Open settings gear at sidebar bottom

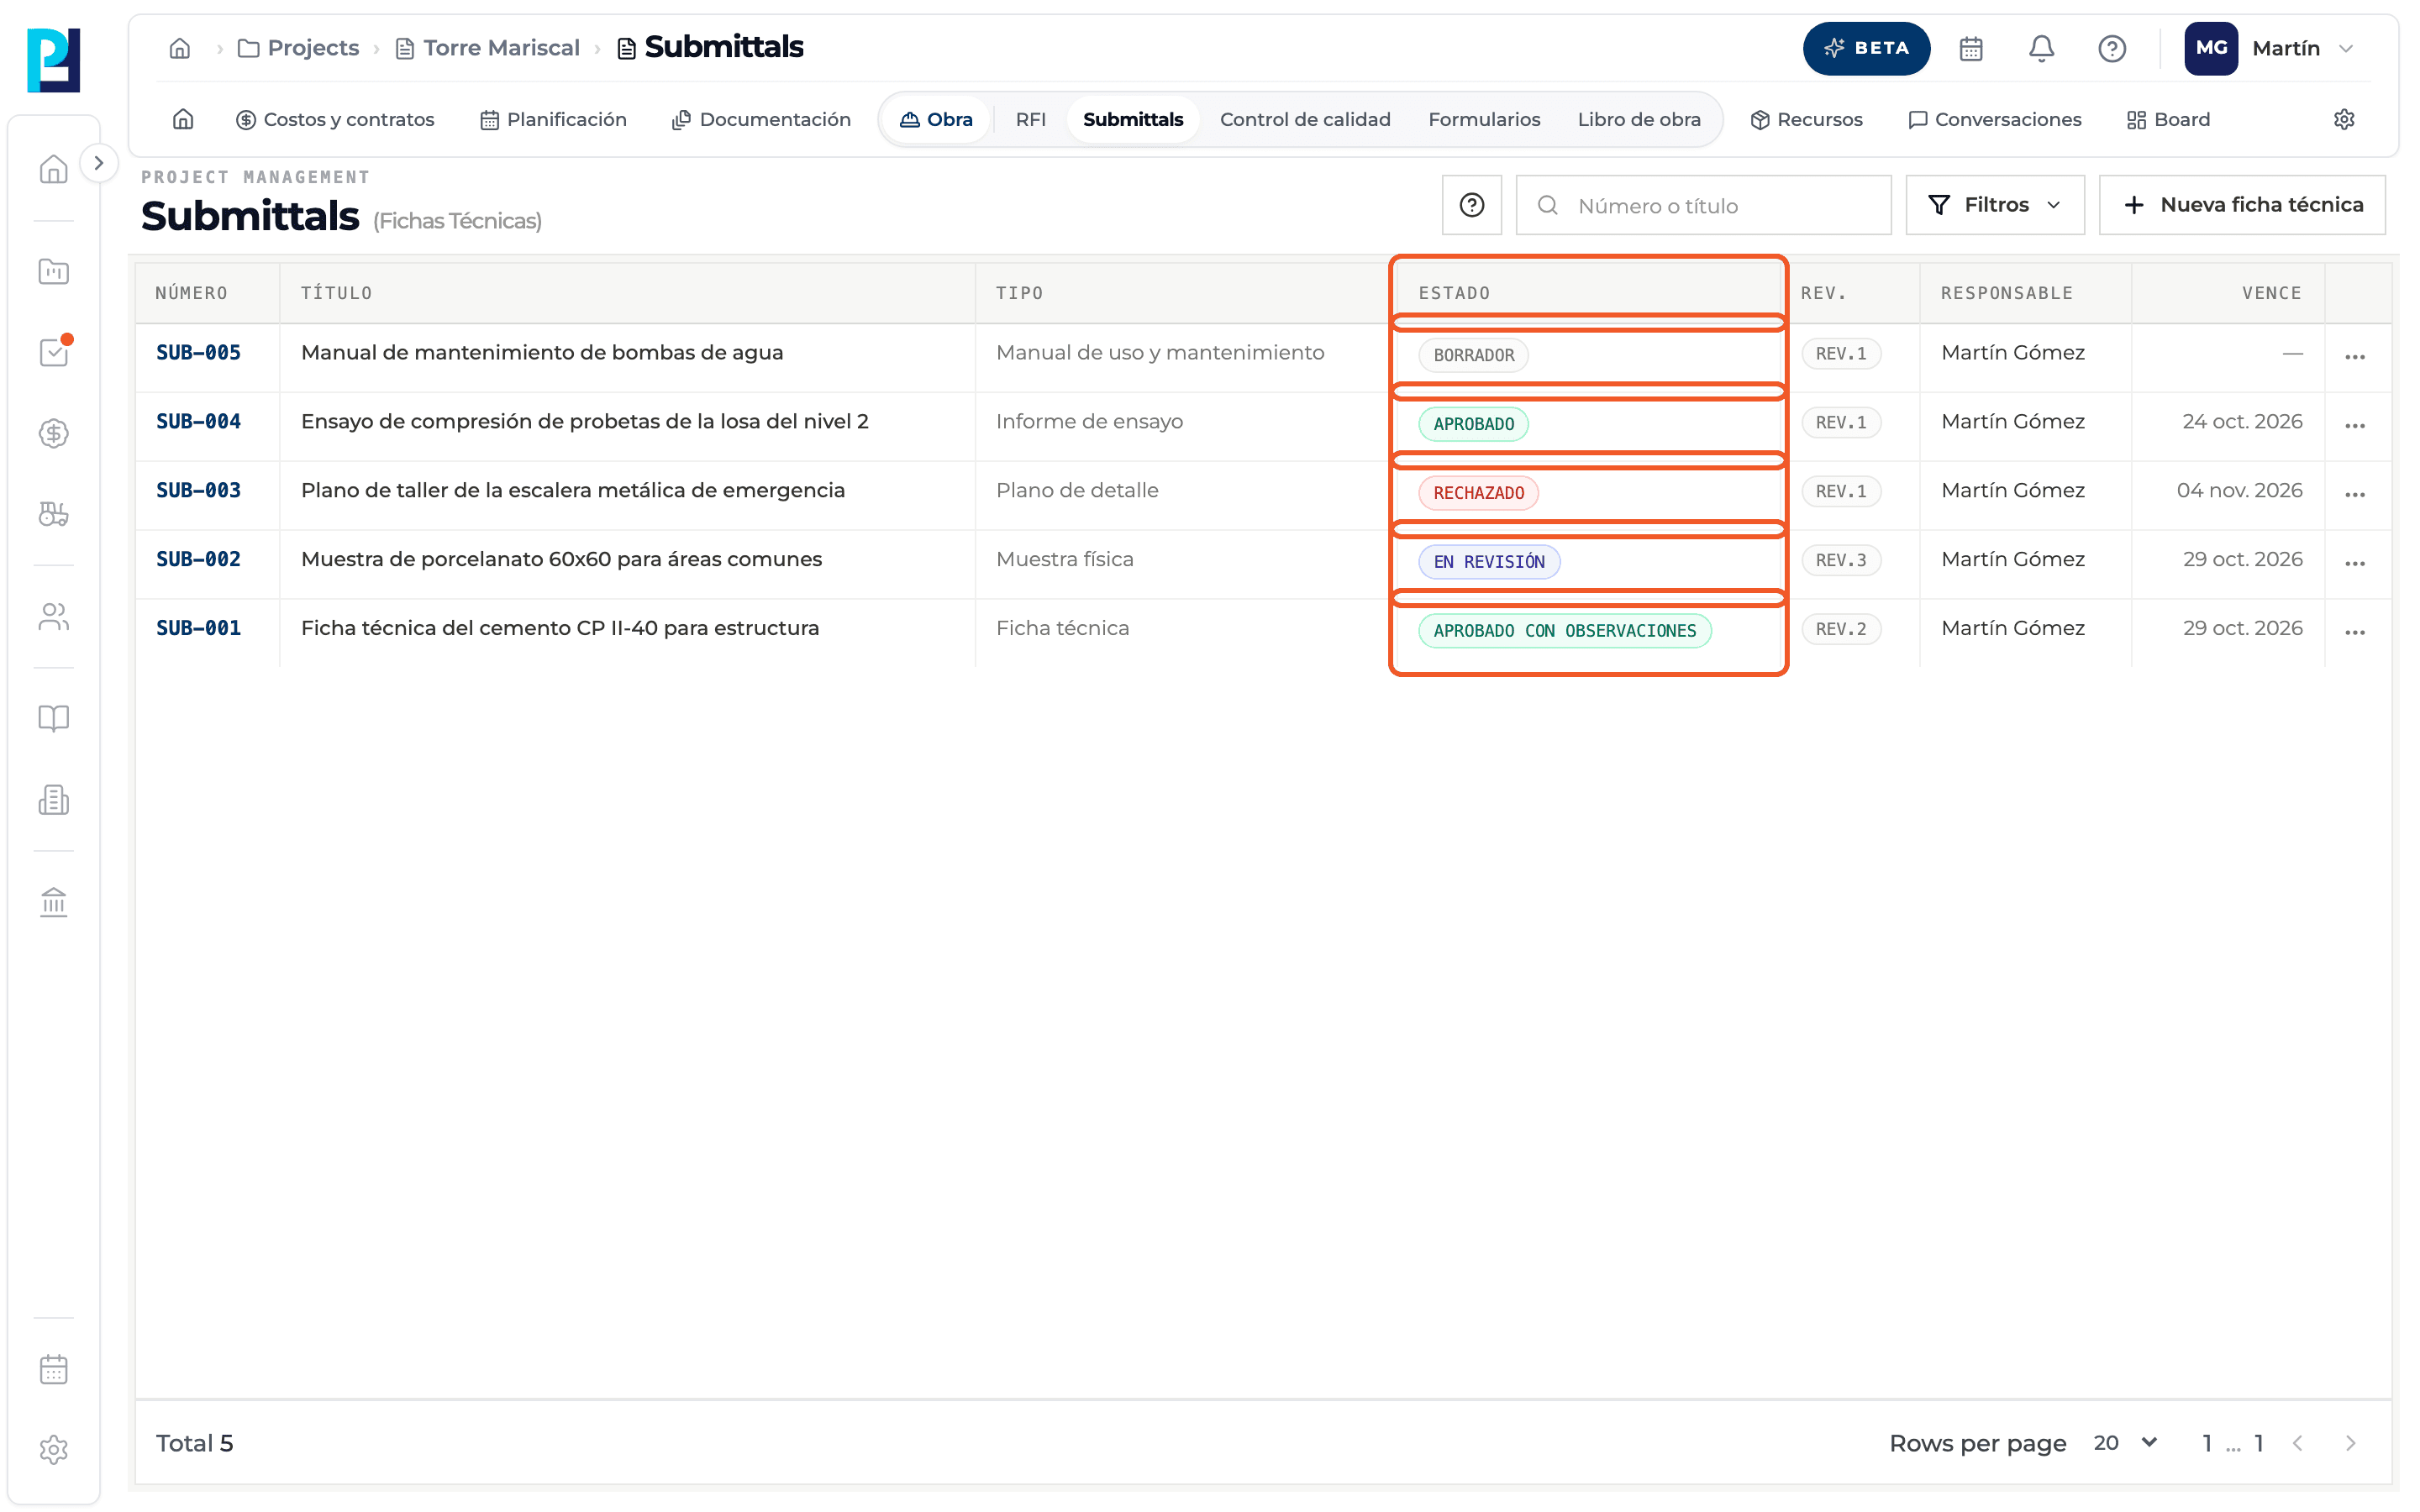click(x=53, y=1450)
